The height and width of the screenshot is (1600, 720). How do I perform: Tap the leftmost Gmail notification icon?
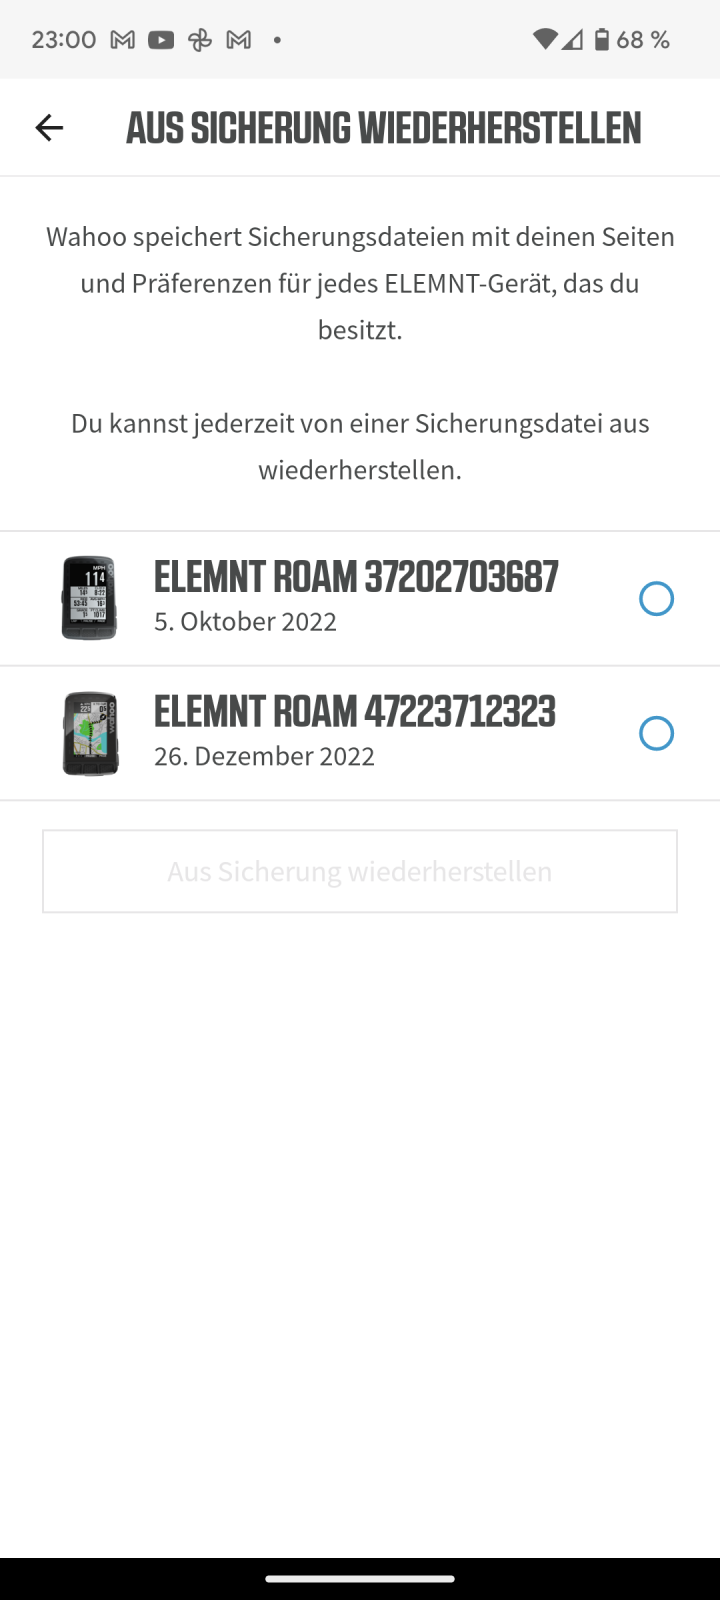tap(122, 40)
